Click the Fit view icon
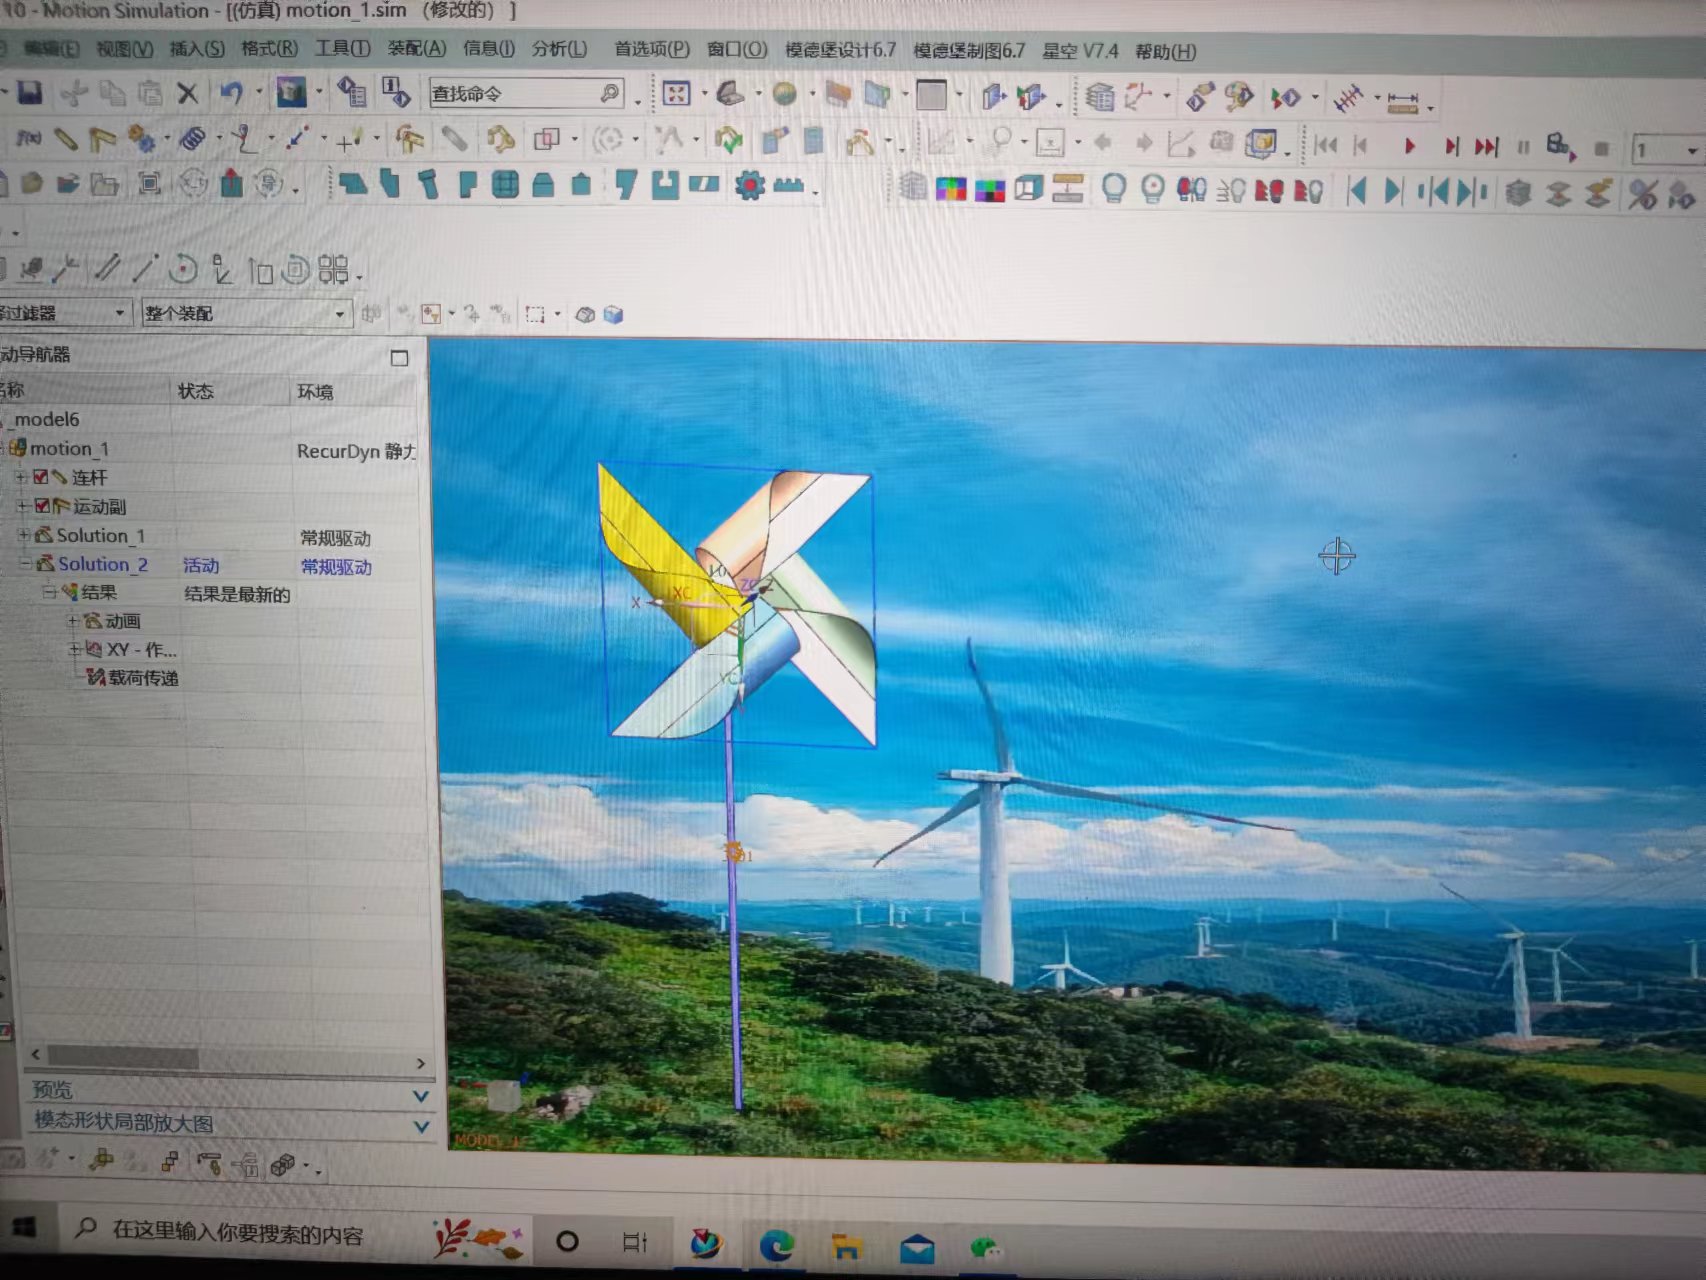 pyautogui.click(x=677, y=94)
